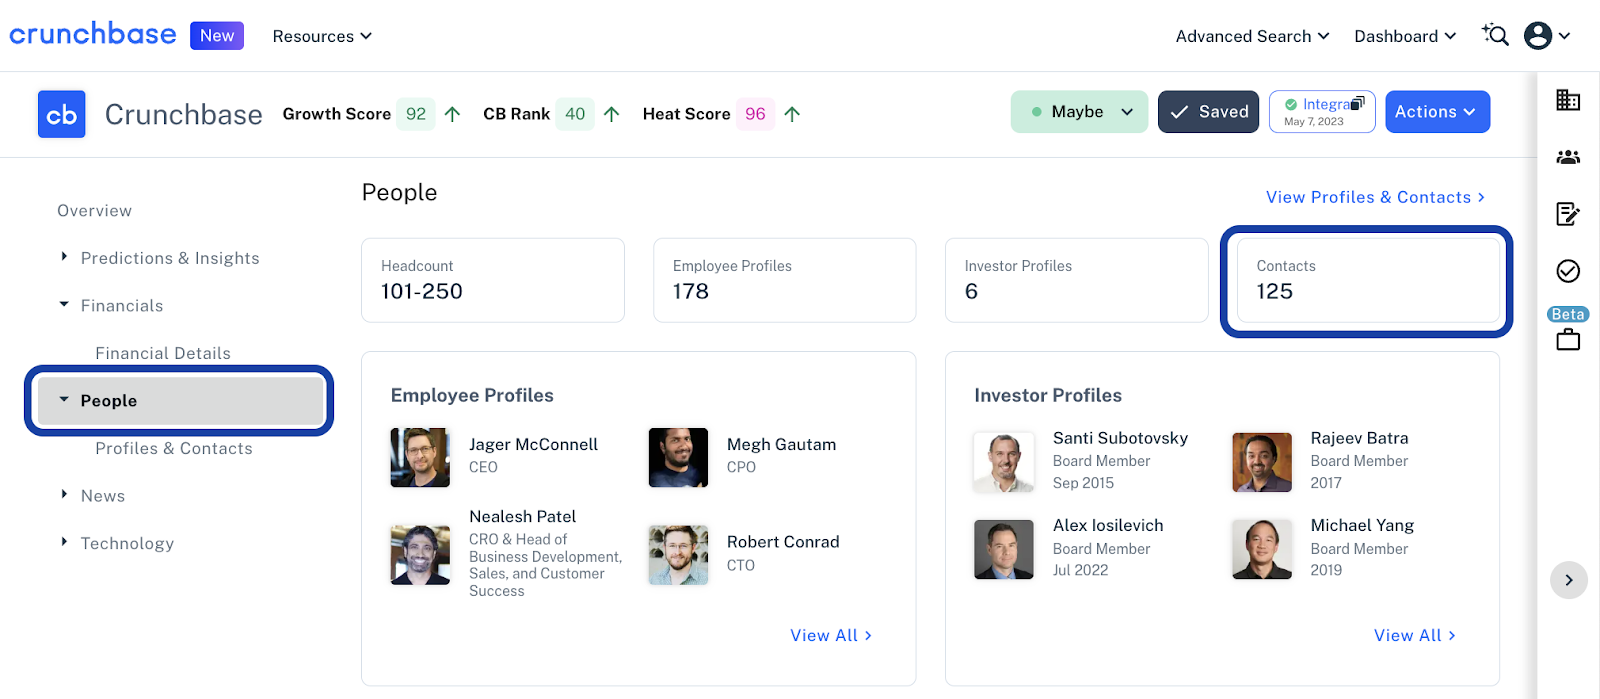This screenshot has width=1600, height=699.
Task: Click Rajeev Batra's profile photo
Action: (1262, 462)
